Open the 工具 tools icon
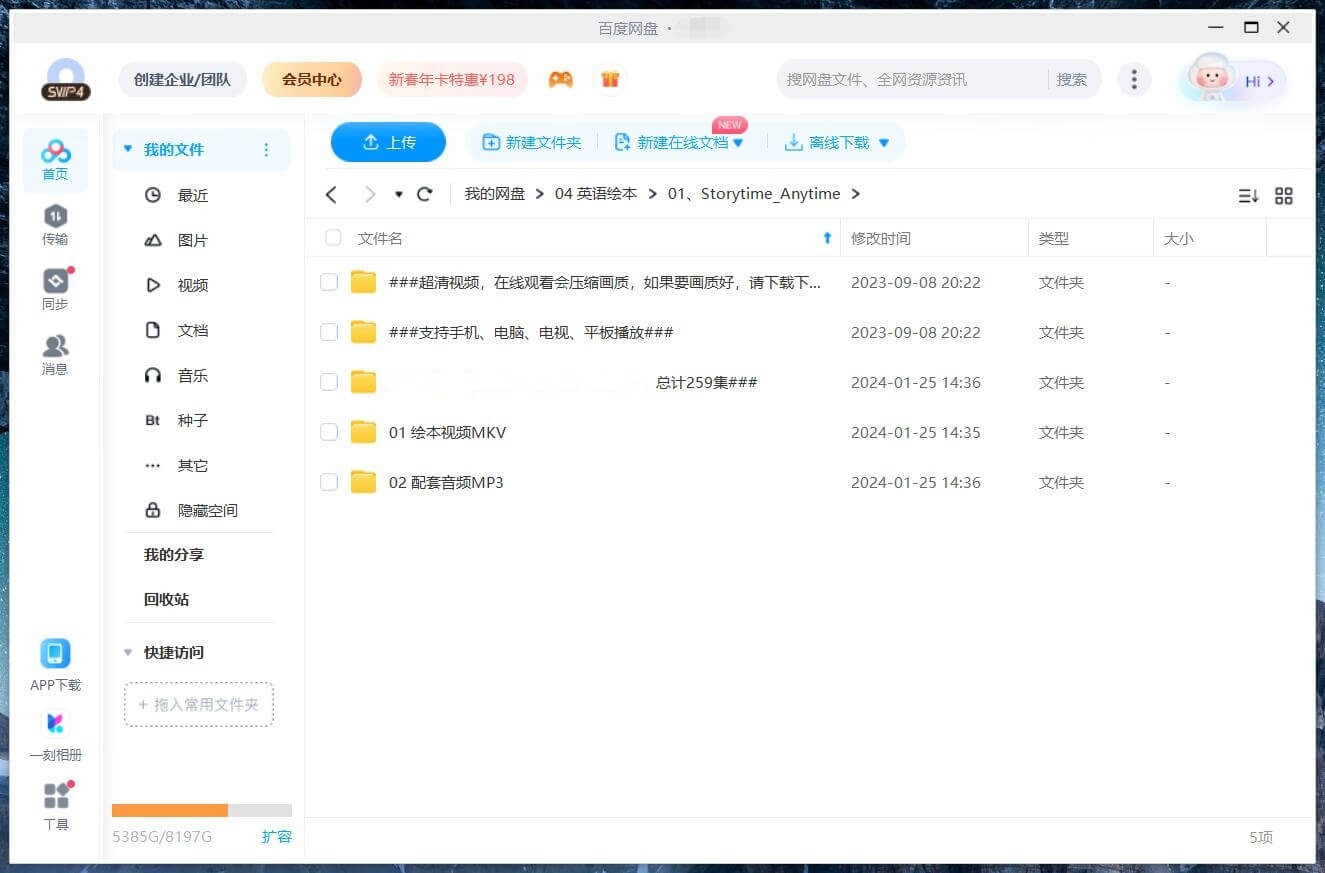The width and height of the screenshot is (1325, 873). [x=56, y=796]
